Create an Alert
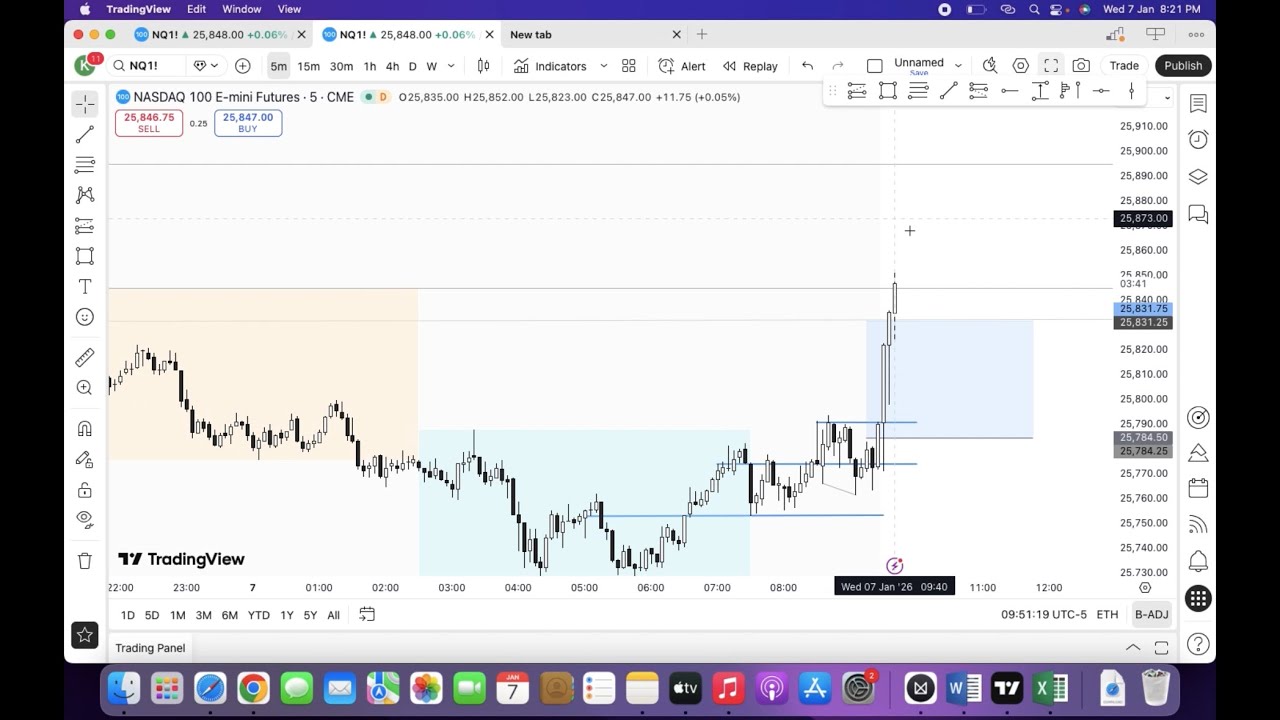The height and width of the screenshot is (720, 1280). [x=682, y=66]
